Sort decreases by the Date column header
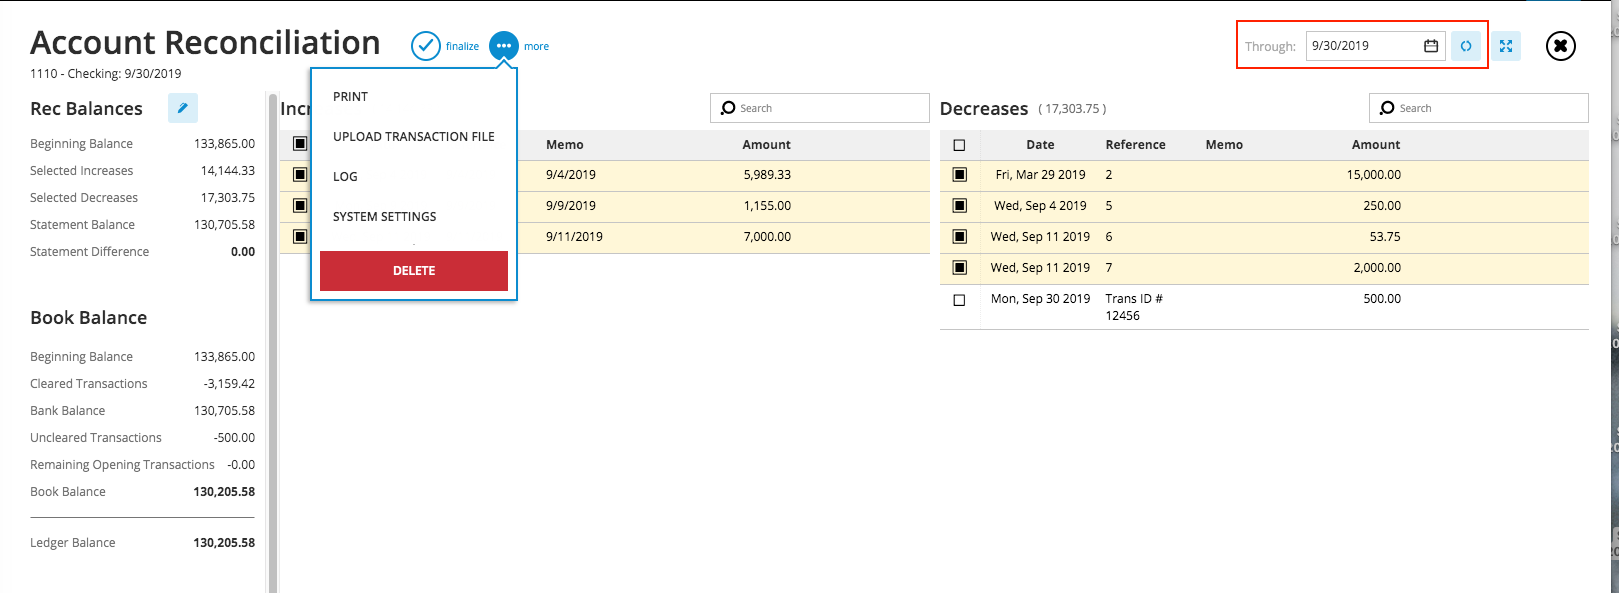The image size is (1619, 593). 1040,145
